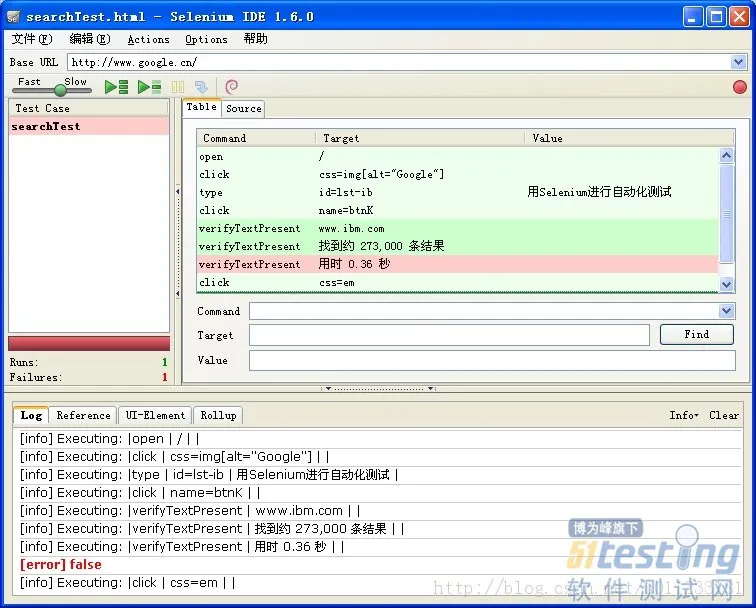
Task: Select the click css=em row
Action: coord(458,282)
